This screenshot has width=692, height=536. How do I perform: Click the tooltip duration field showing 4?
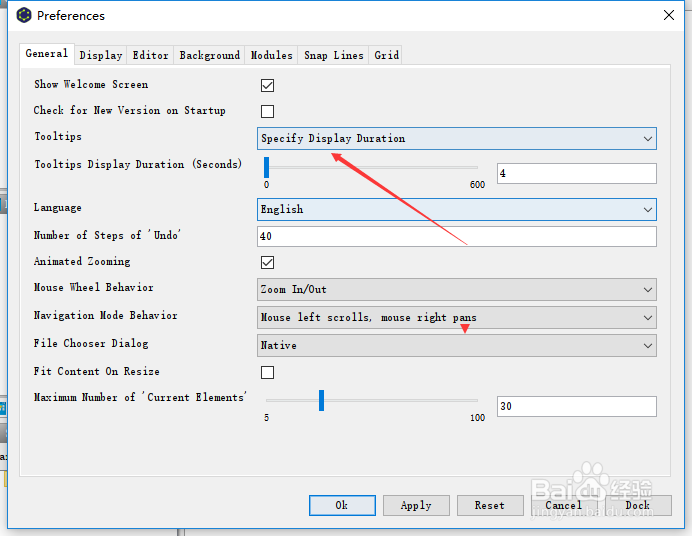[577, 173]
